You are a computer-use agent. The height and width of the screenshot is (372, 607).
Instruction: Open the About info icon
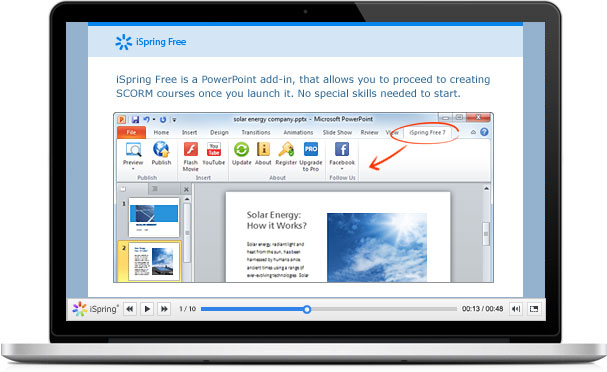(263, 149)
